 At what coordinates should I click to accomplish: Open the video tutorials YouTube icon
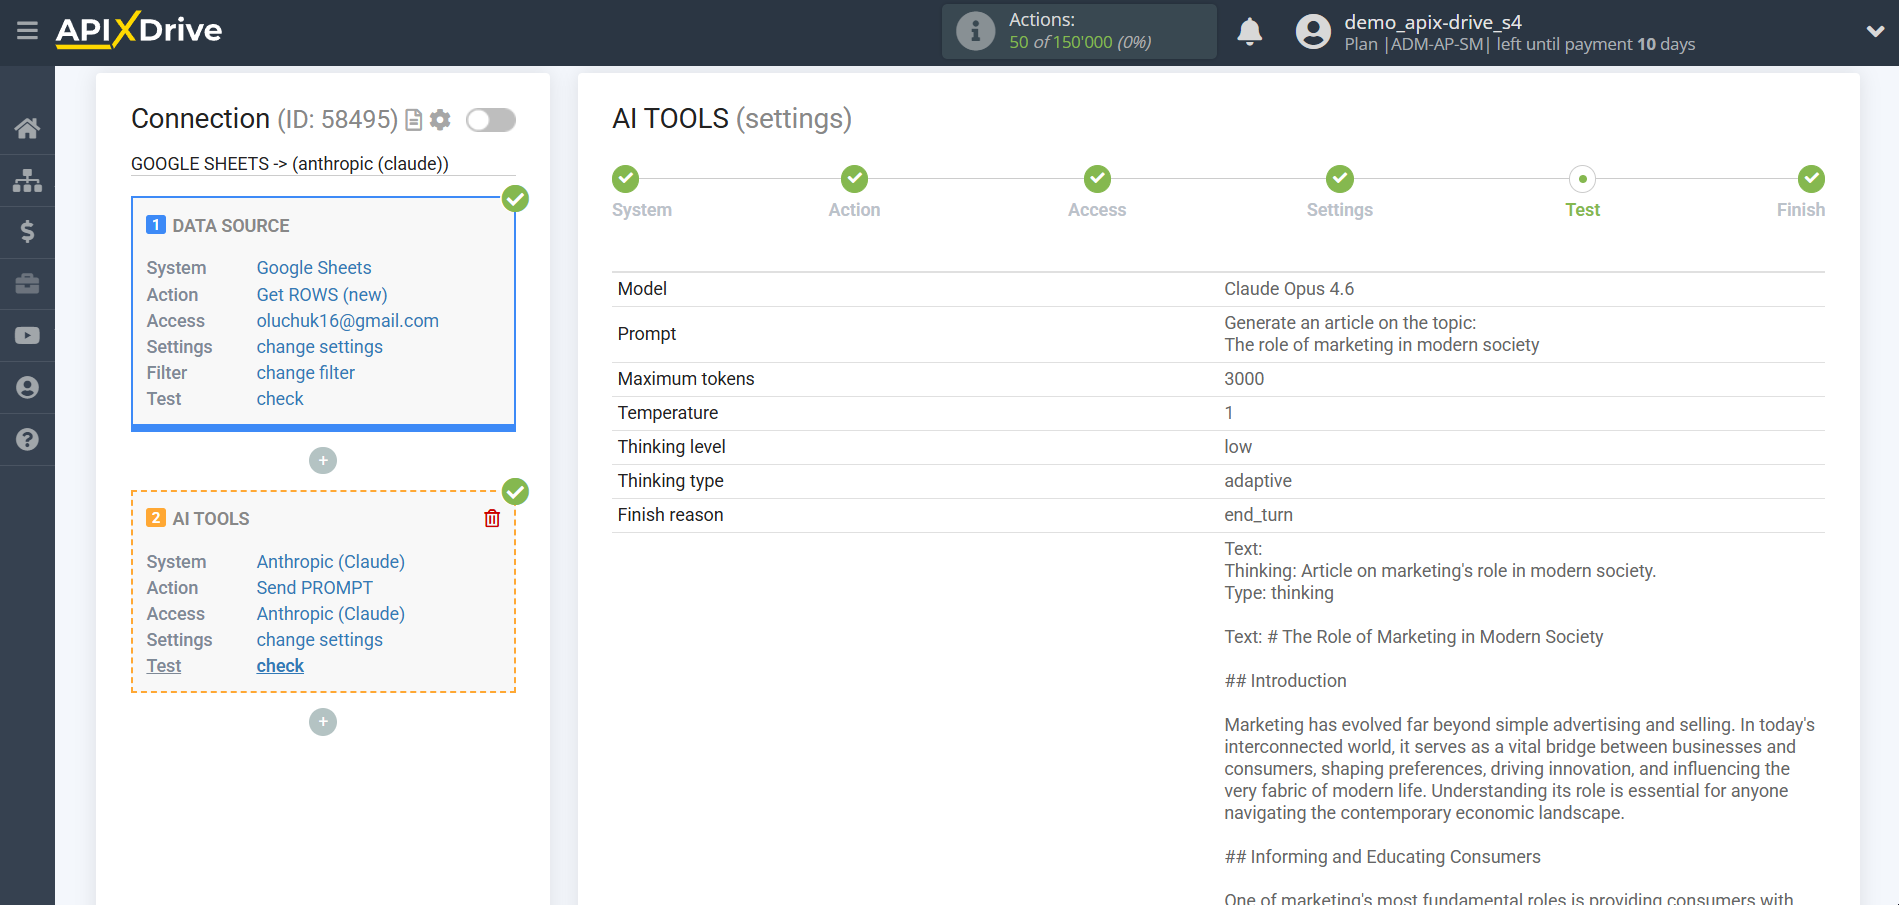27,336
